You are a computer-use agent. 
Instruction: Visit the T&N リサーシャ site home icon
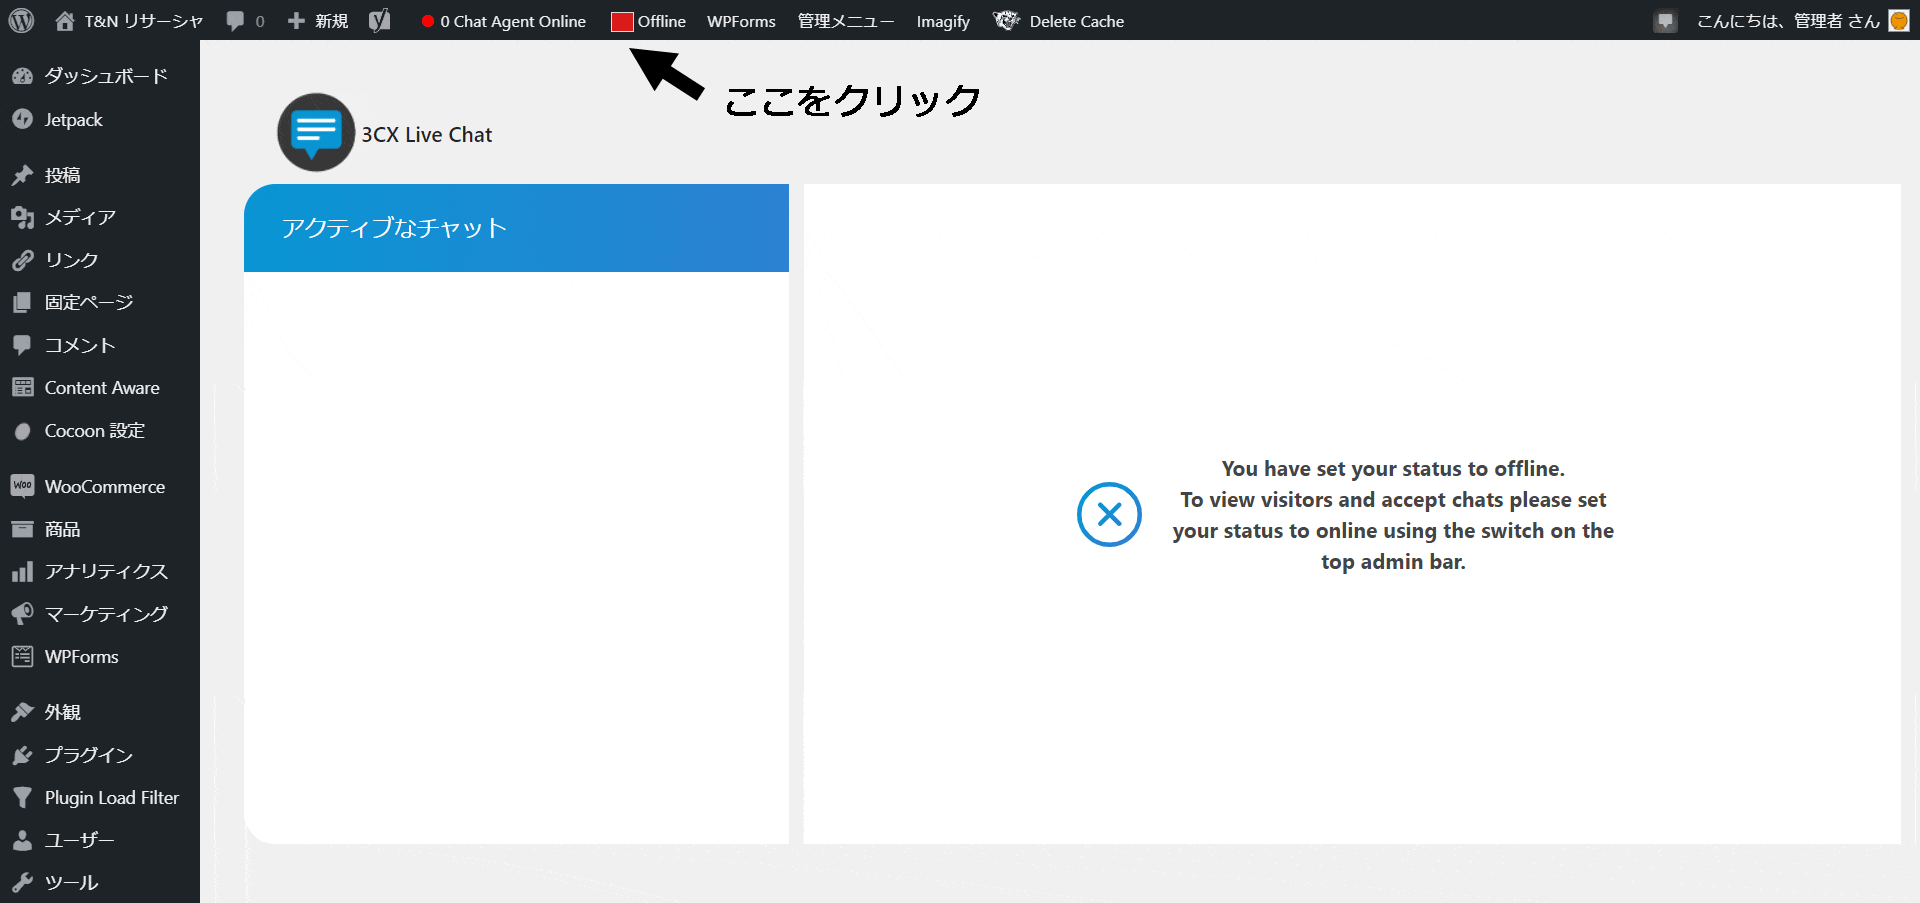[65, 20]
